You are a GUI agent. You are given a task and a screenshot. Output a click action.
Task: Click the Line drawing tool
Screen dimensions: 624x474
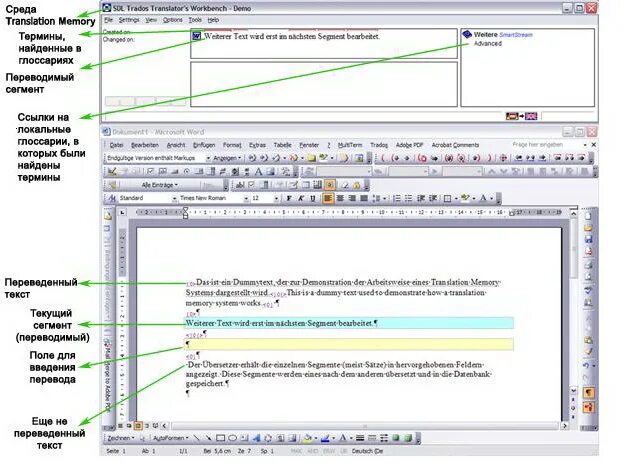pos(196,438)
